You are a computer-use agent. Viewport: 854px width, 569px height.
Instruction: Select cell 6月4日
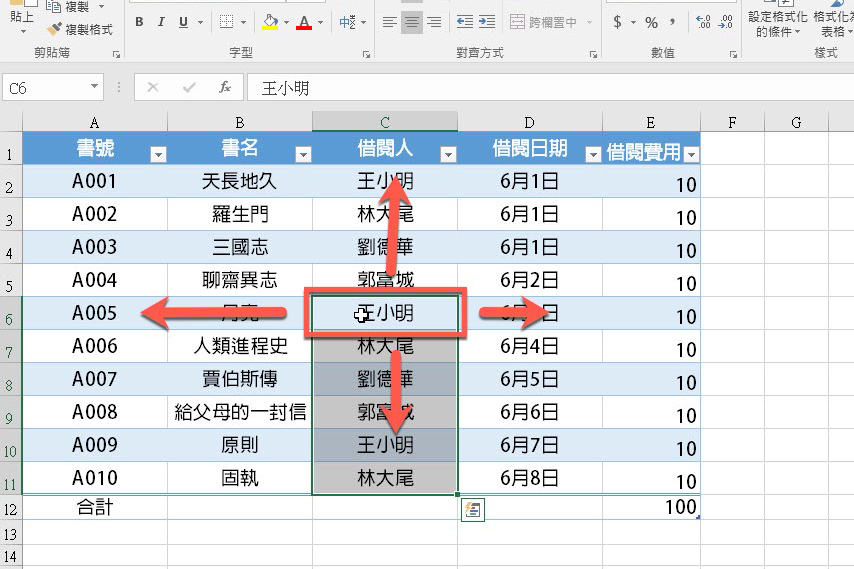(529, 346)
